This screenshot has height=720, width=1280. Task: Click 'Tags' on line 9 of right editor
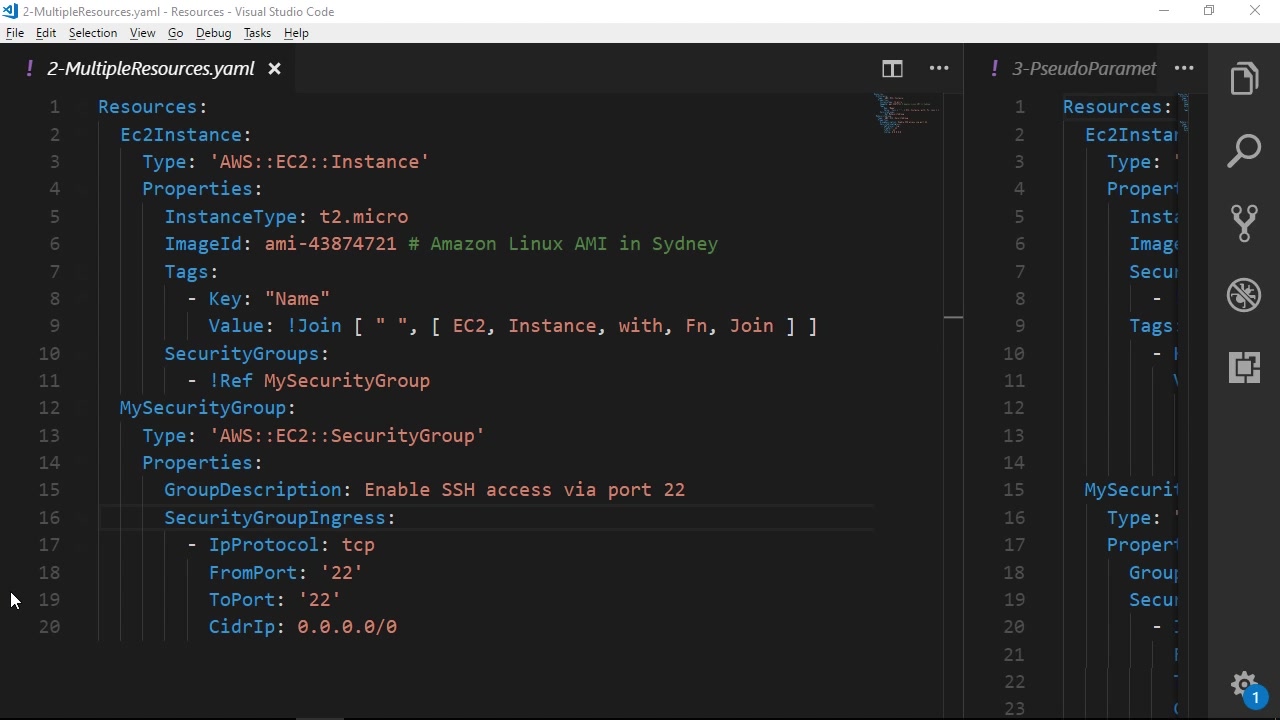click(1151, 326)
